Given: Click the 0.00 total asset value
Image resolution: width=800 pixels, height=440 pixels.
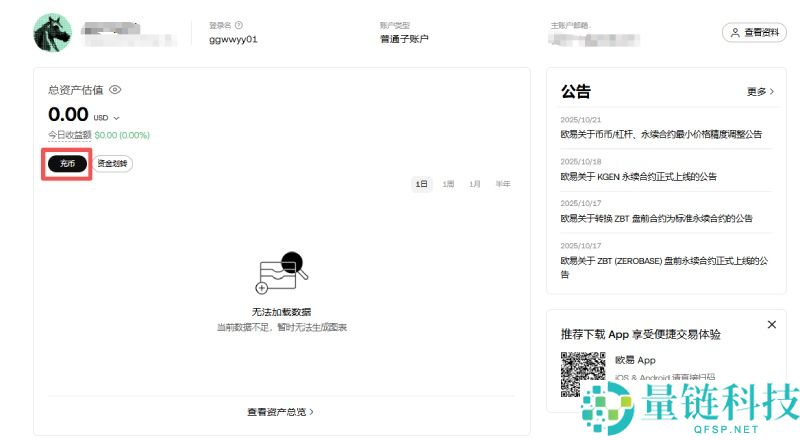Looking at the screenshot, I should coord(68,114).
